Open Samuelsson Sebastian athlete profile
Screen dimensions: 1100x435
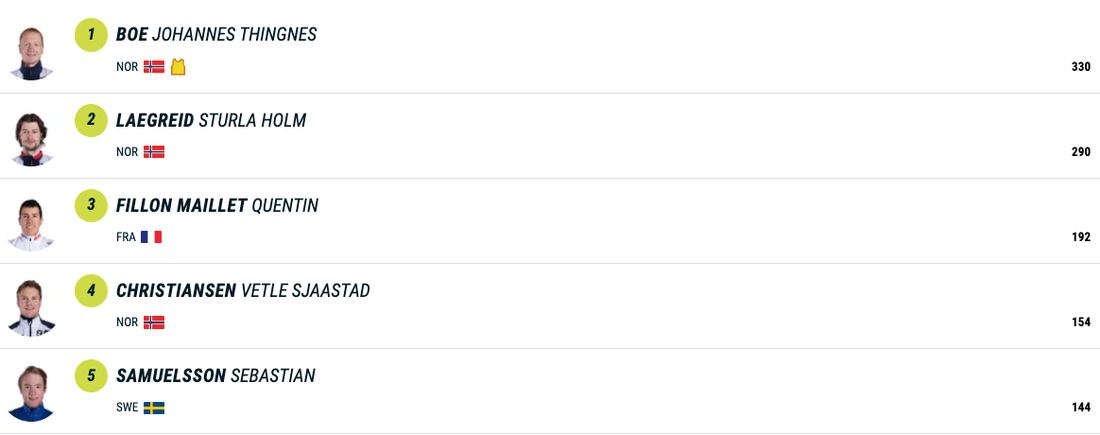(x=216, y=376)
